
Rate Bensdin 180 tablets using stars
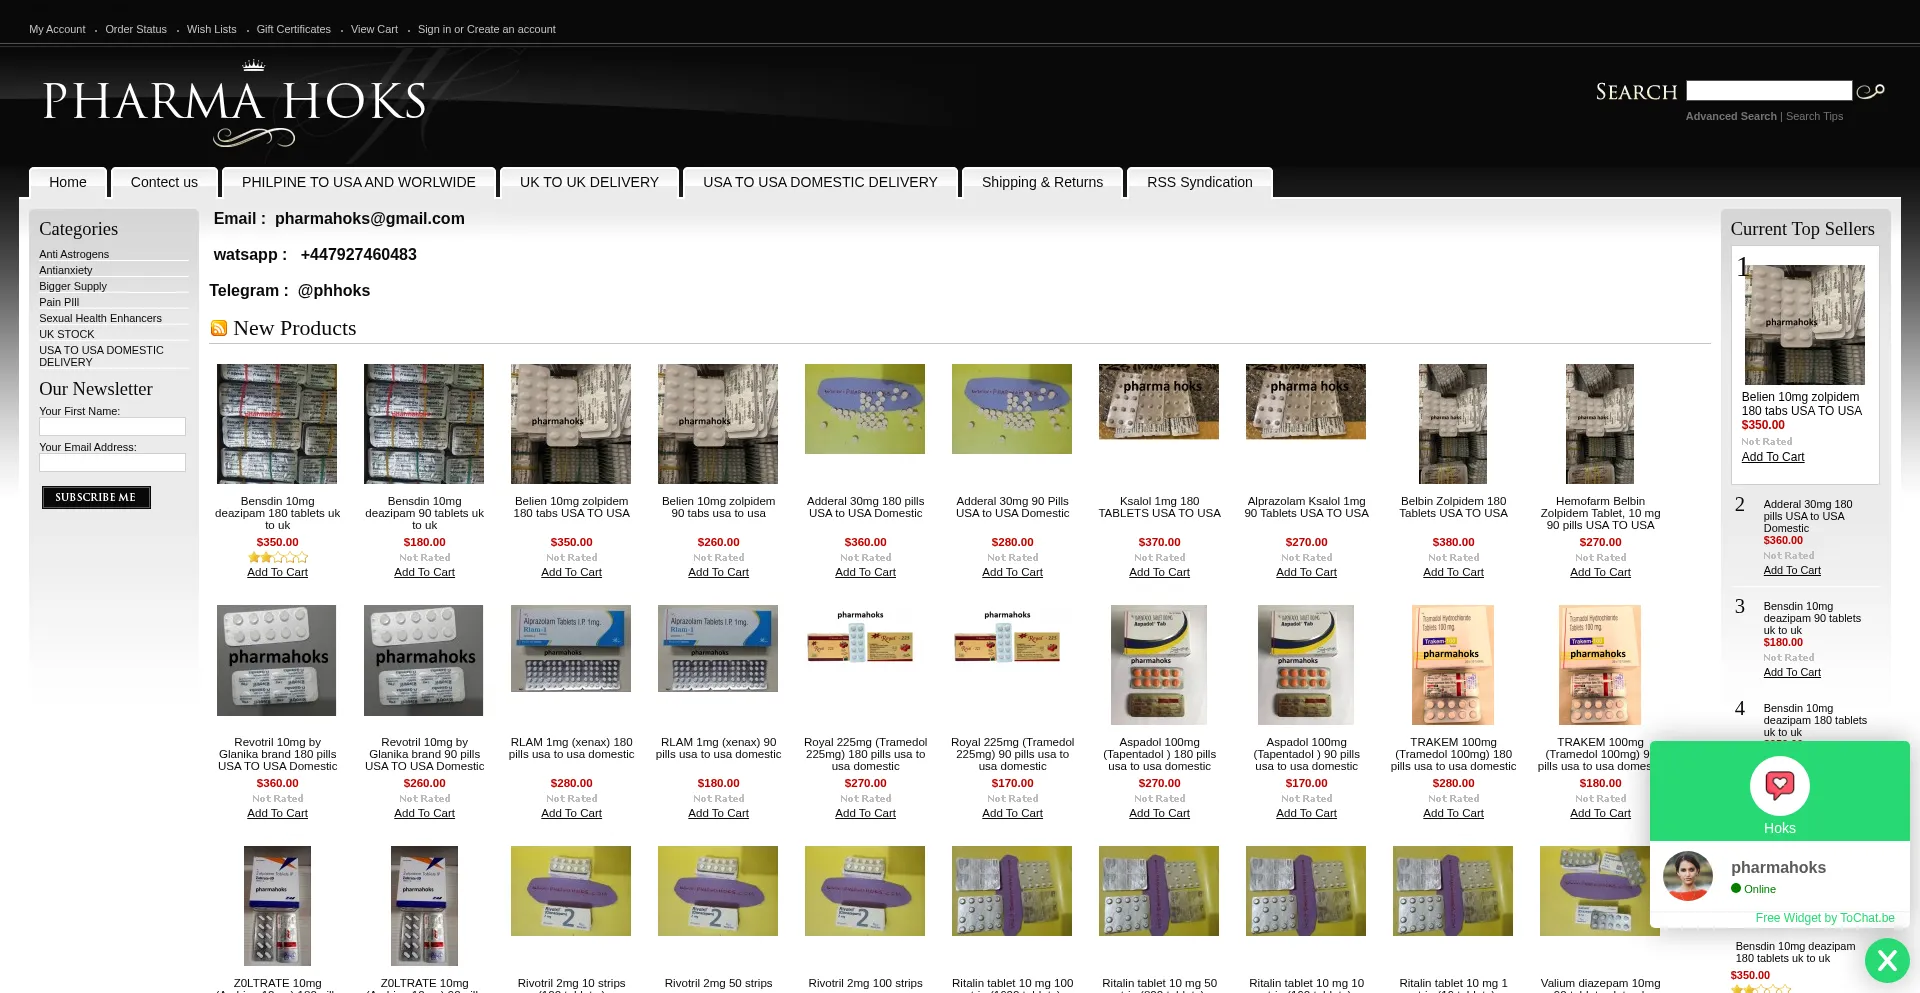coord(278,557)
